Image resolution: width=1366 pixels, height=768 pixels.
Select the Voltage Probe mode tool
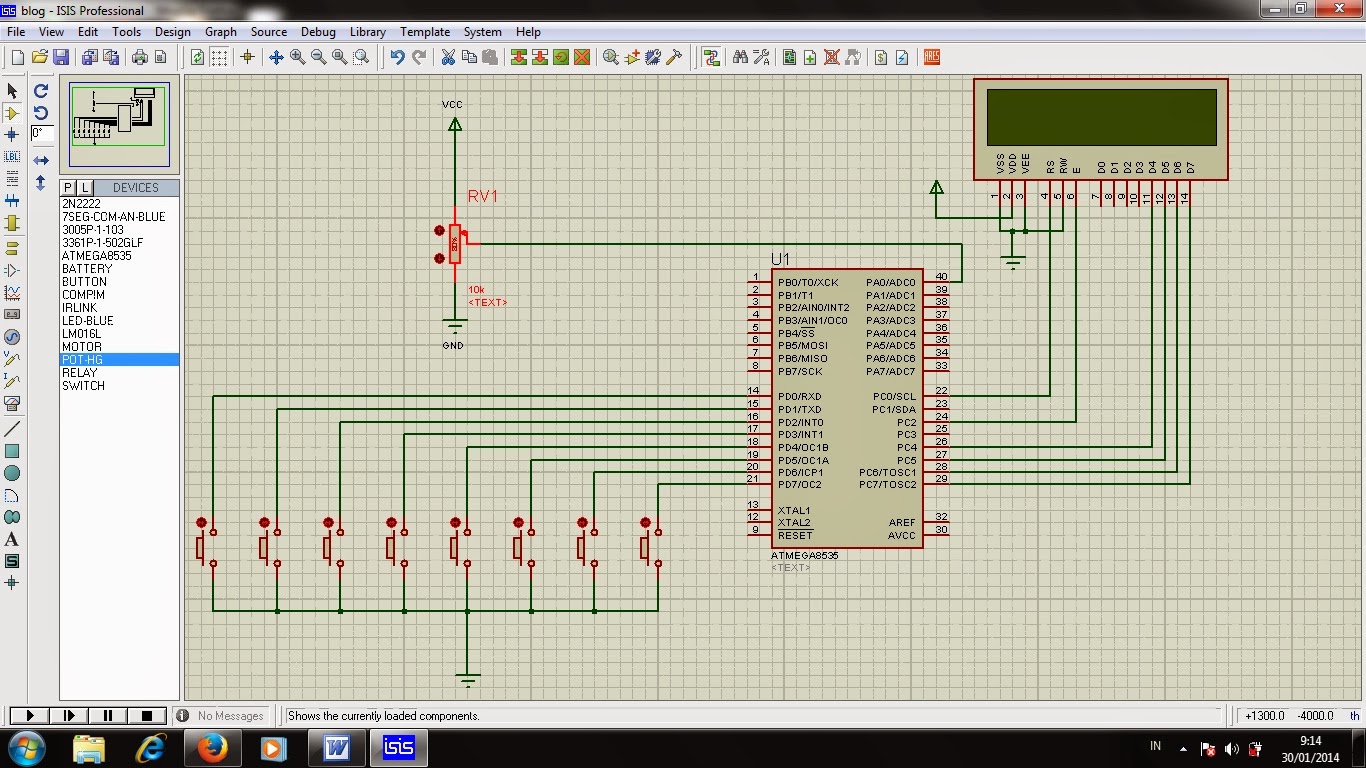click(11, 359)
